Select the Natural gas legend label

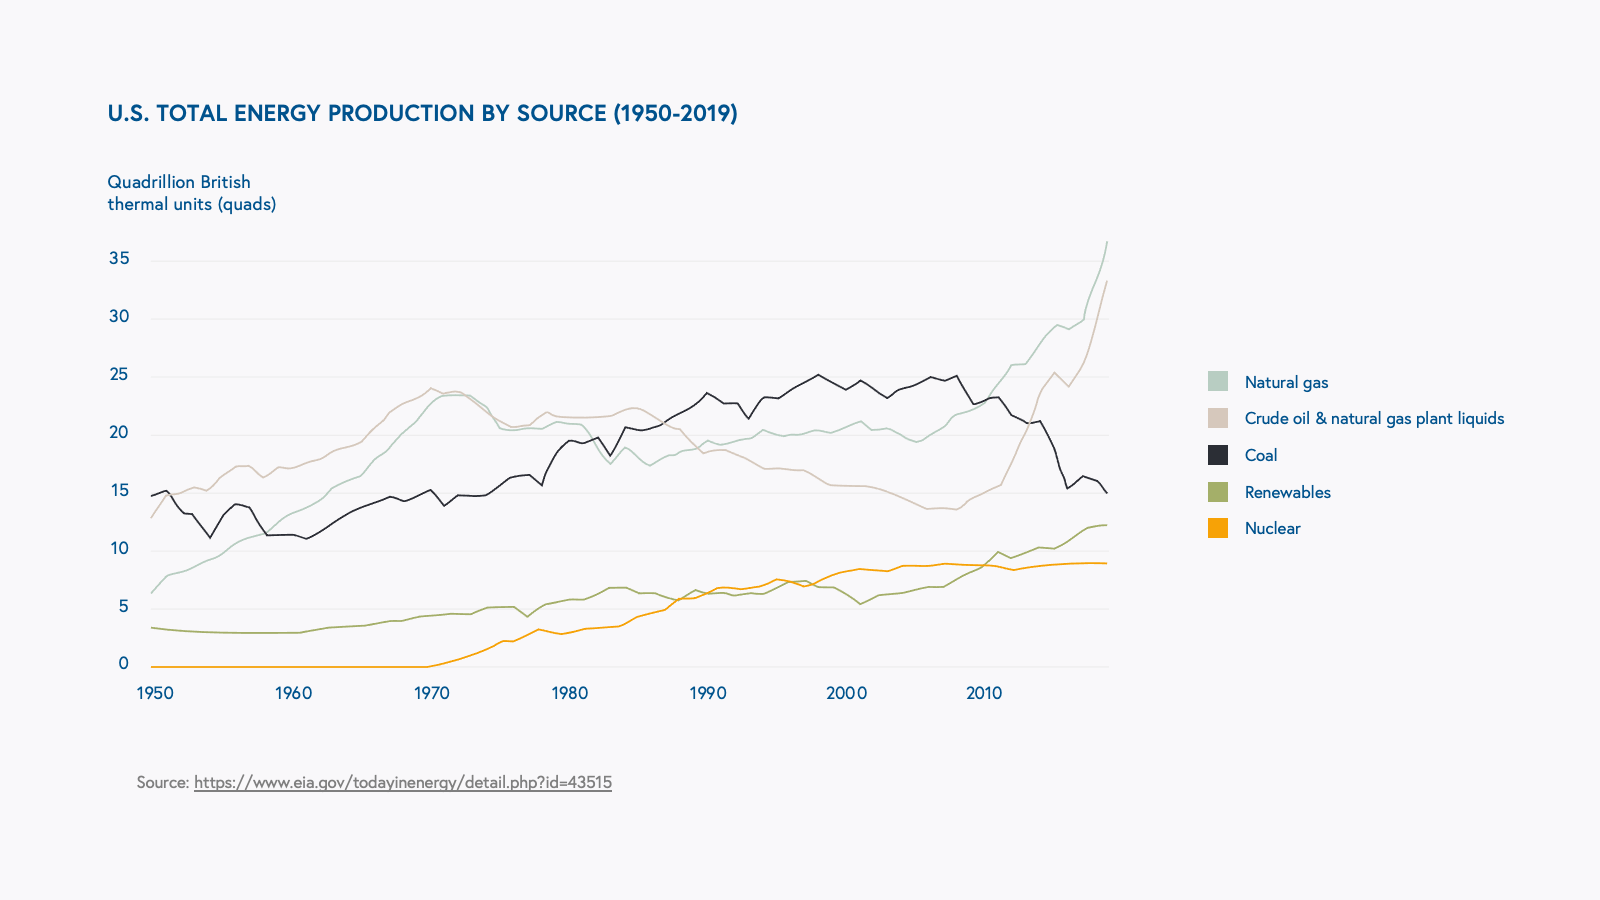[x=1286, y=382]
